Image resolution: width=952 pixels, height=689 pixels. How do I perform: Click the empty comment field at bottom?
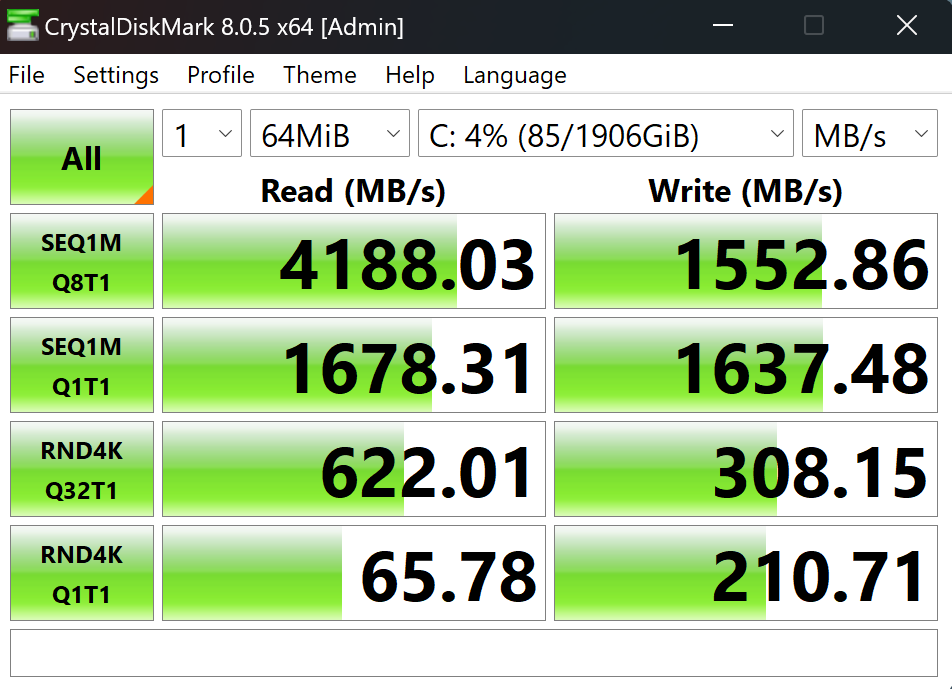coord(474,653)
